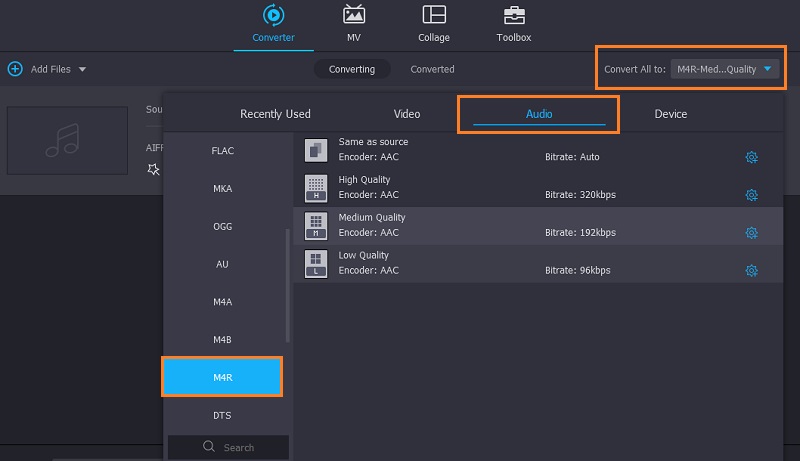
Task: Open settings gear for High Quality preset
Action: [751, 195]
